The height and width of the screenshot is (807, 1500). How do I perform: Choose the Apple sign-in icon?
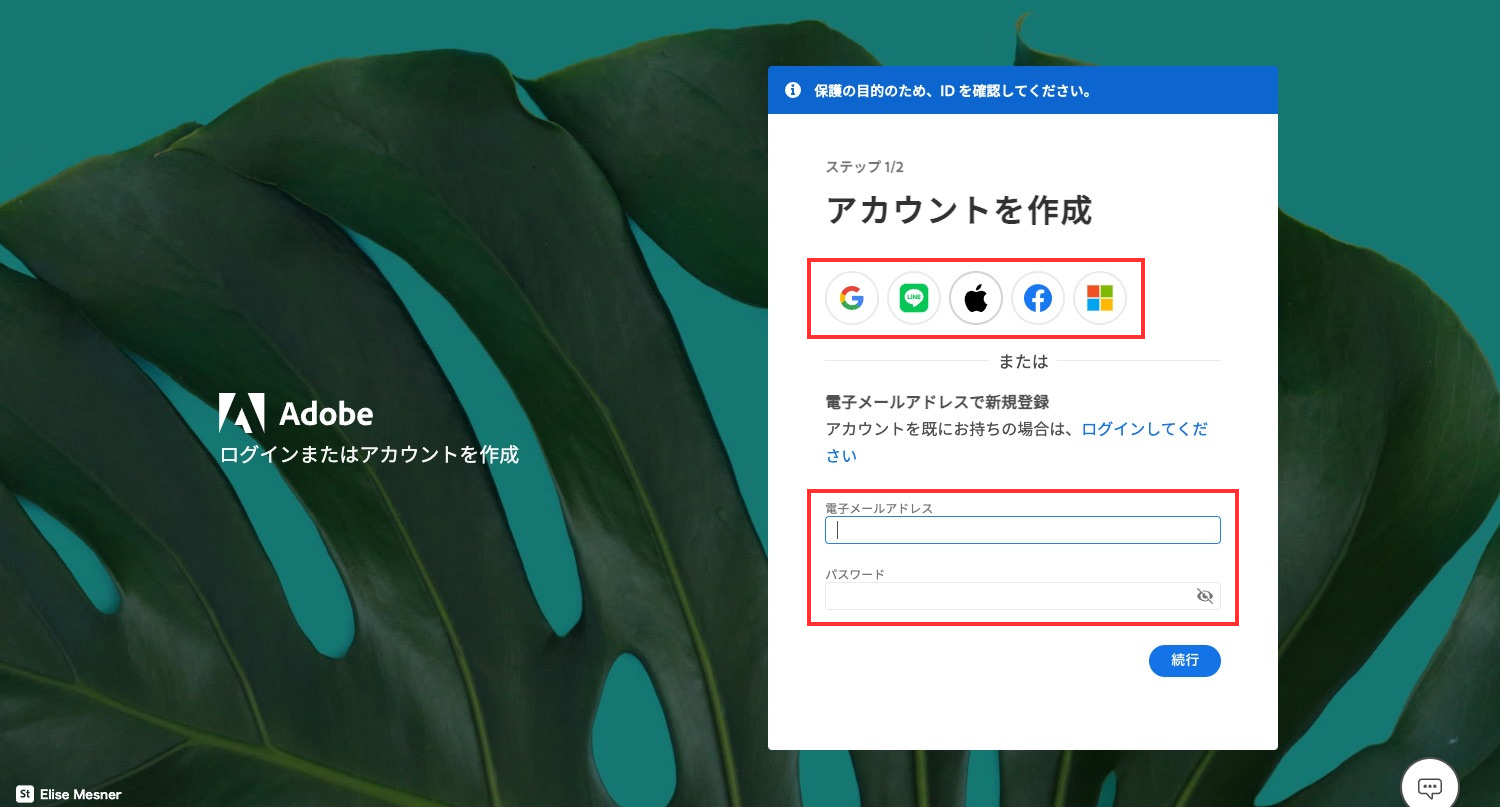click(x=976, y=298)
